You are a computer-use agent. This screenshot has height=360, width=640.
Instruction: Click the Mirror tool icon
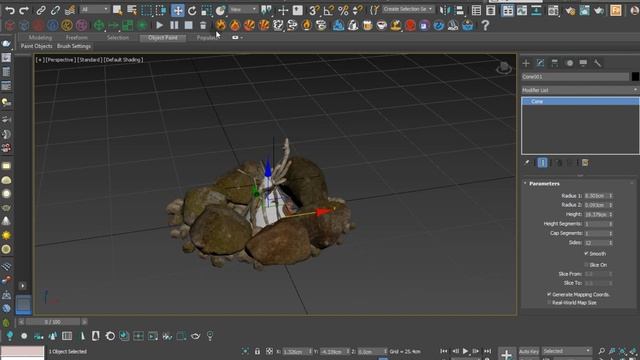click(444, 10)
